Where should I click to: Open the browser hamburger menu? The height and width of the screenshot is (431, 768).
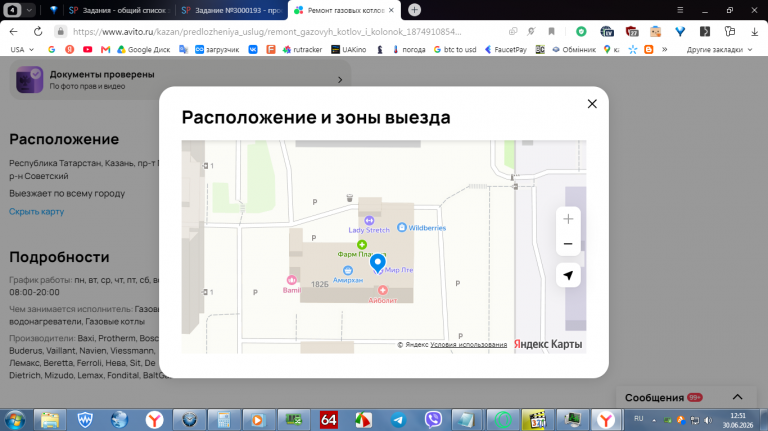(x=680, y=10)
